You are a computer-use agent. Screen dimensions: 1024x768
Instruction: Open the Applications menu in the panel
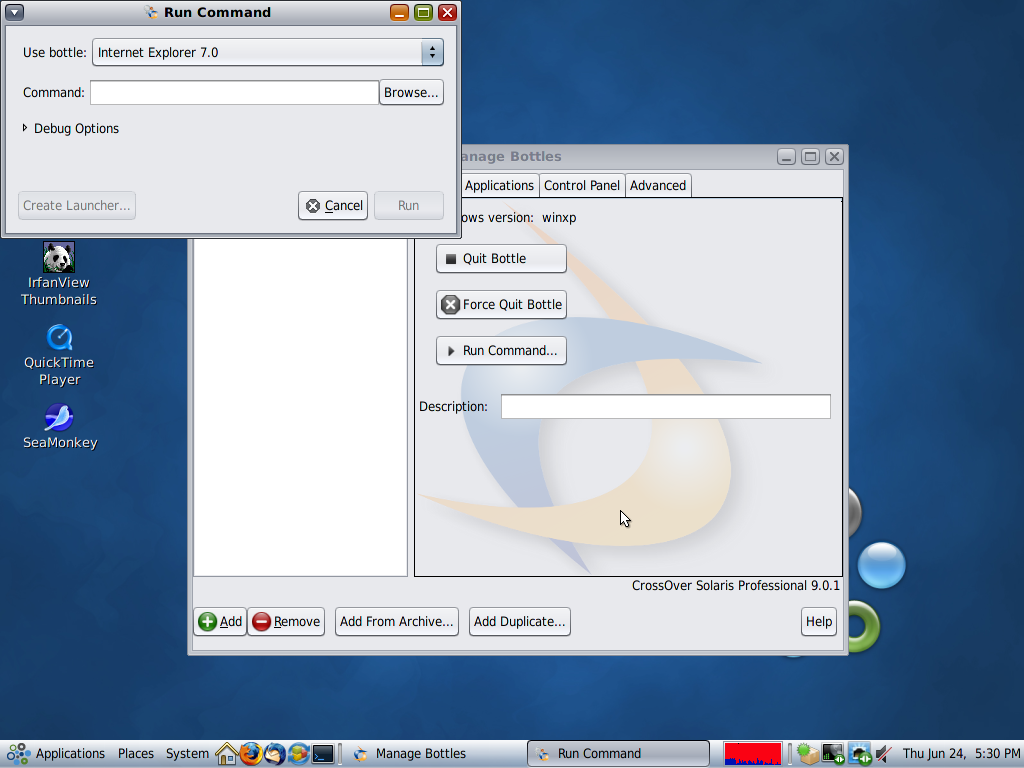point(57,754)
